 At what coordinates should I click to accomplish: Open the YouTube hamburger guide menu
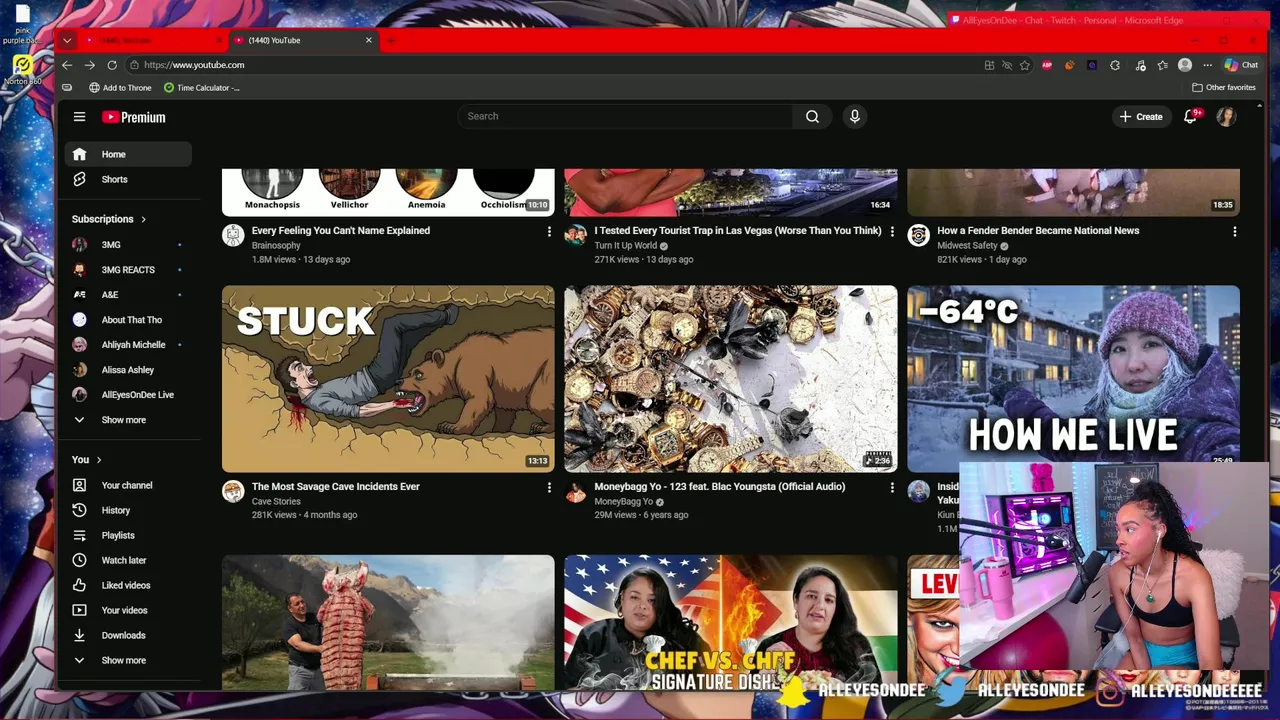pyautogui.click(x=79, y=117)
